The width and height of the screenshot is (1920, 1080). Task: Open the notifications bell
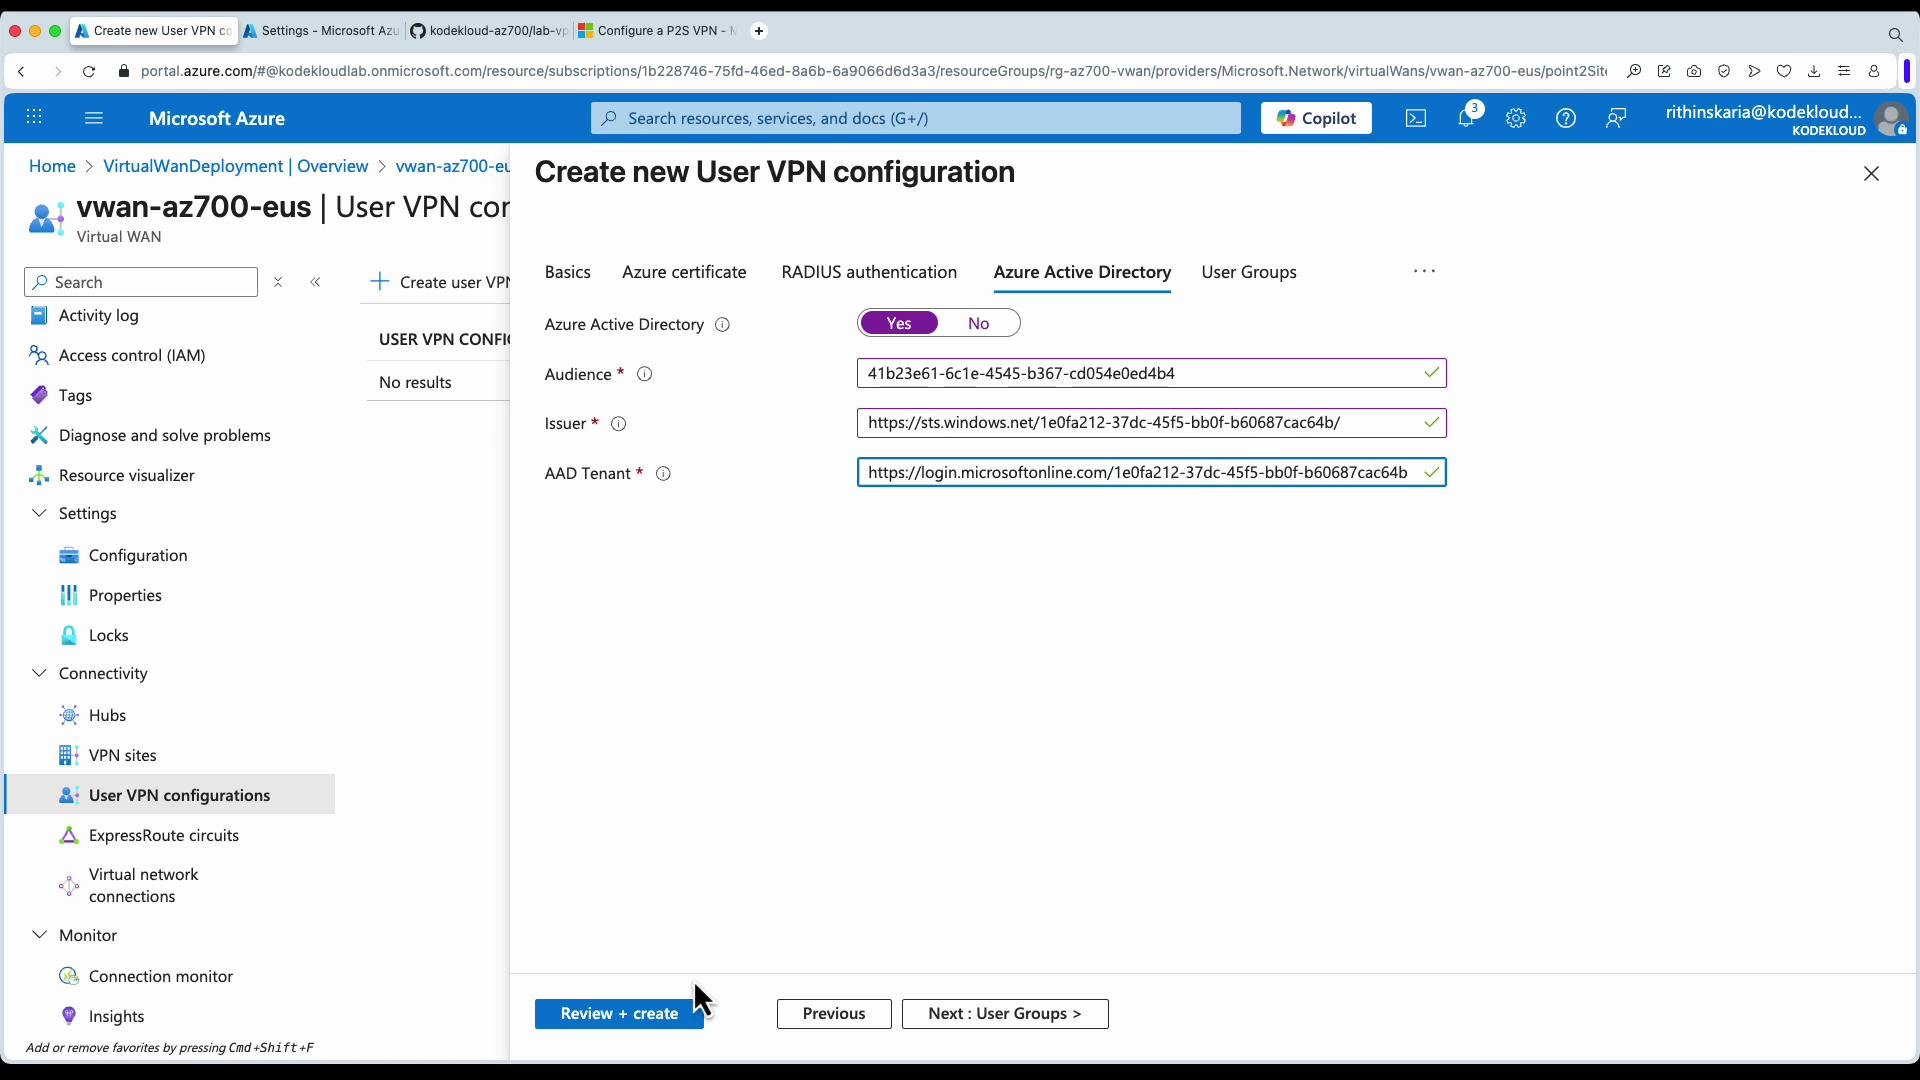[x=1467, y=118]
